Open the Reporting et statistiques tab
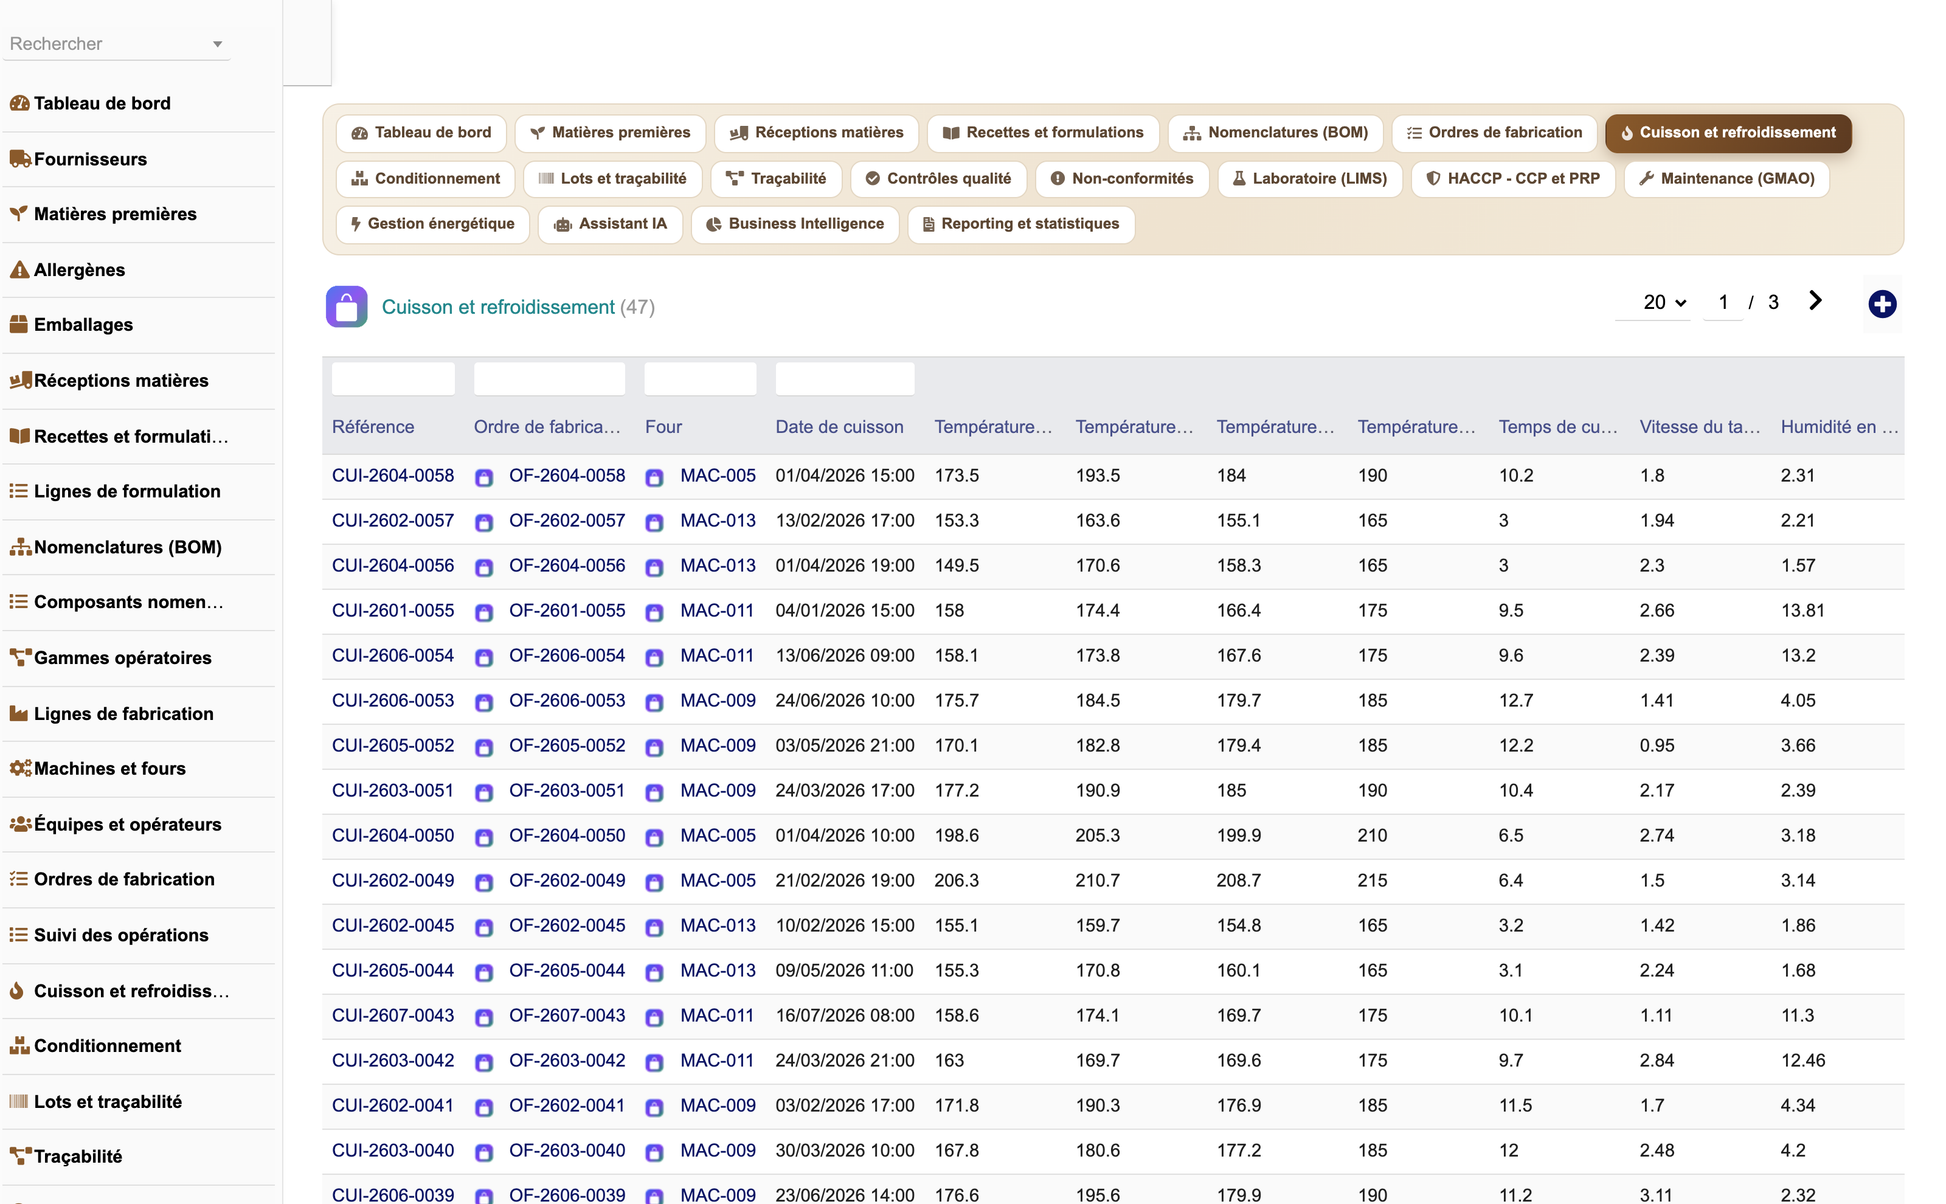The height and width of the screenshot is (1204, 1946). (x=1021, y=224)
